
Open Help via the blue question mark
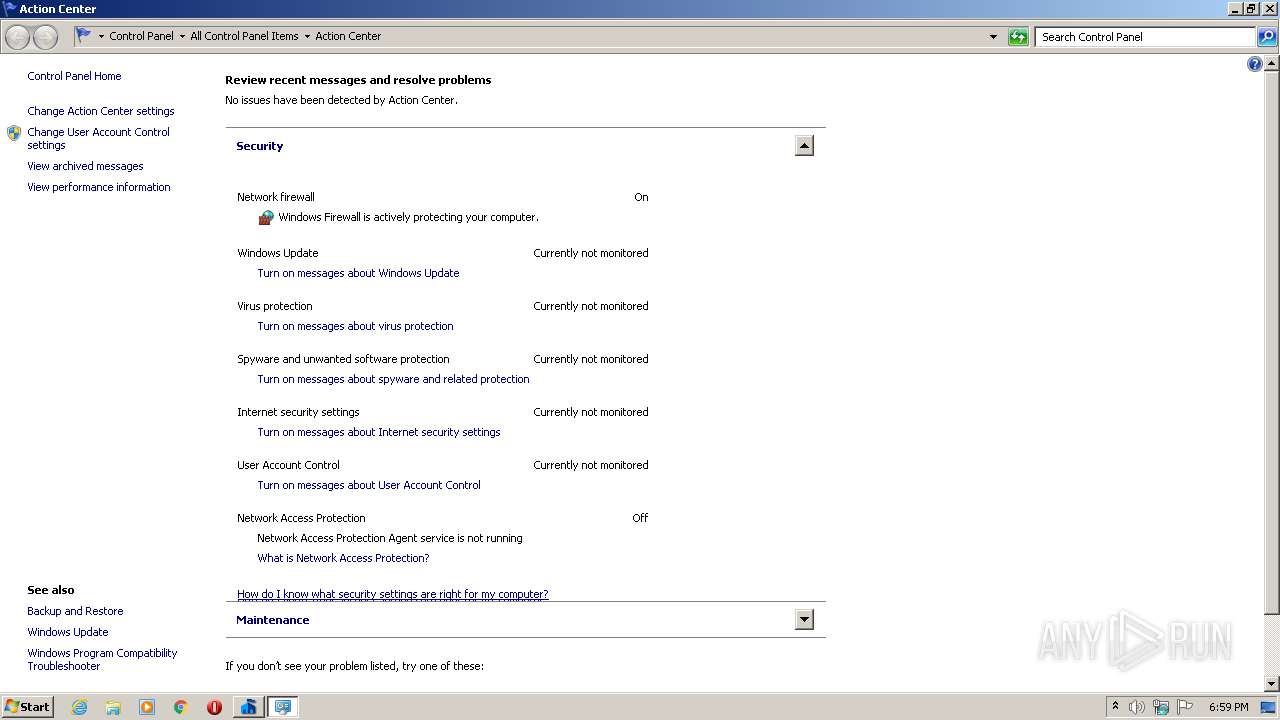(1255, 64)
